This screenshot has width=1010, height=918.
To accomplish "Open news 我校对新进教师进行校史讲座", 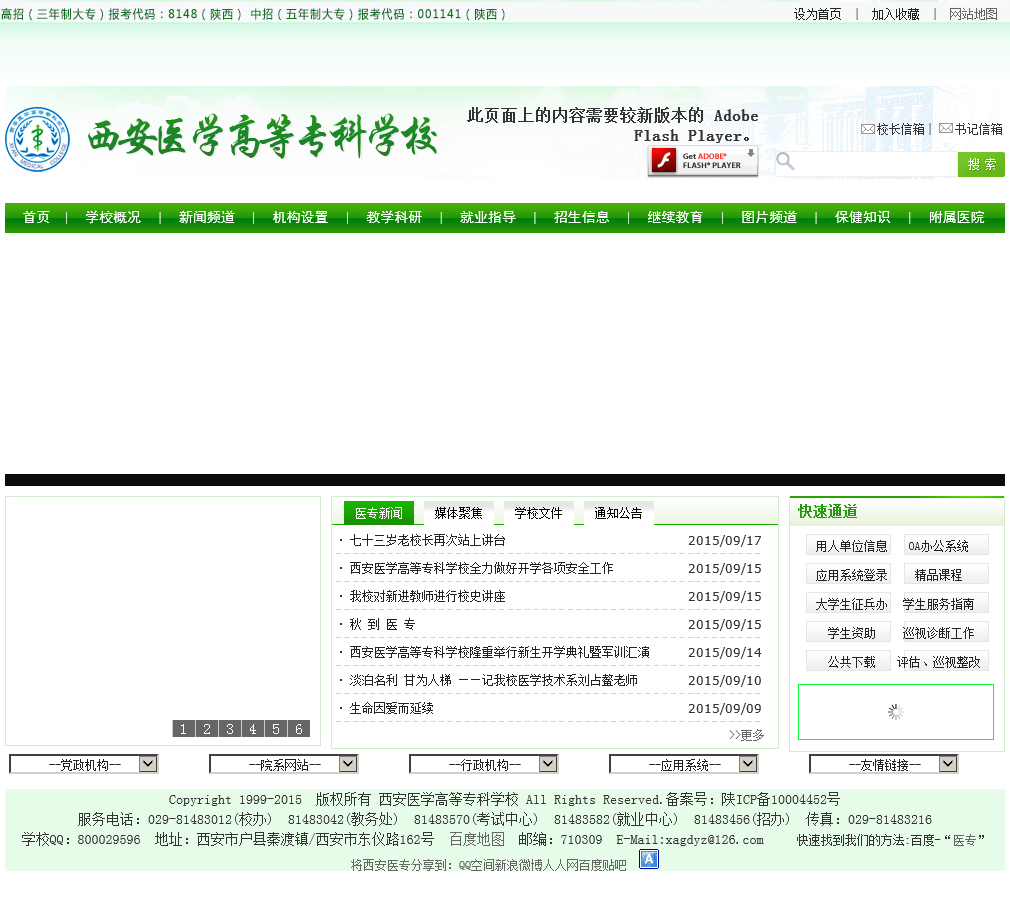I will pyautogui.click(x=428, y=597).
